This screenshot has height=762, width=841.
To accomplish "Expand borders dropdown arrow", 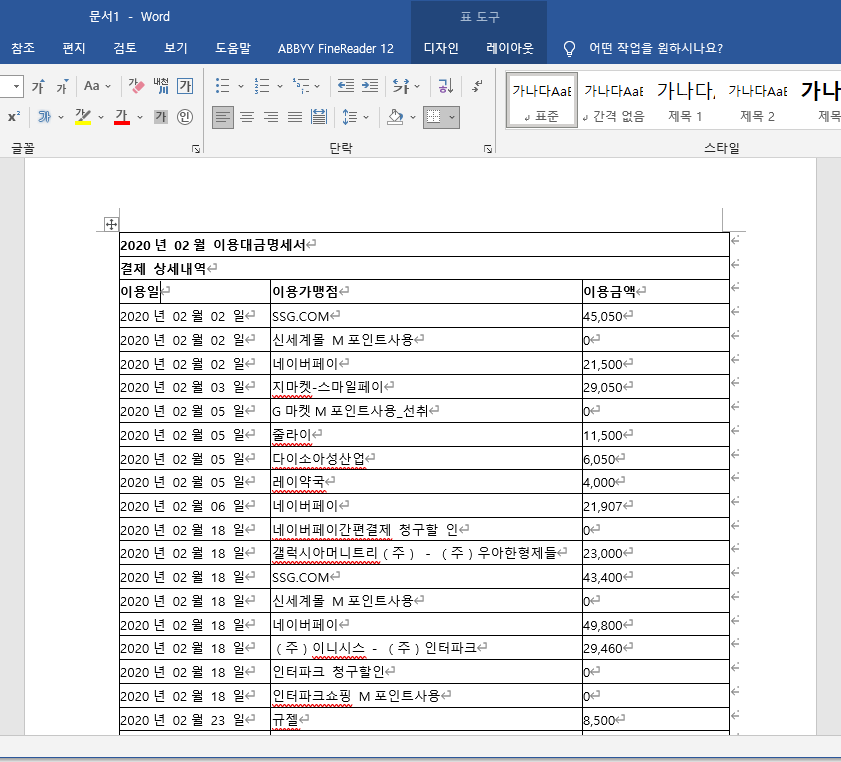I will pos(452,117).
